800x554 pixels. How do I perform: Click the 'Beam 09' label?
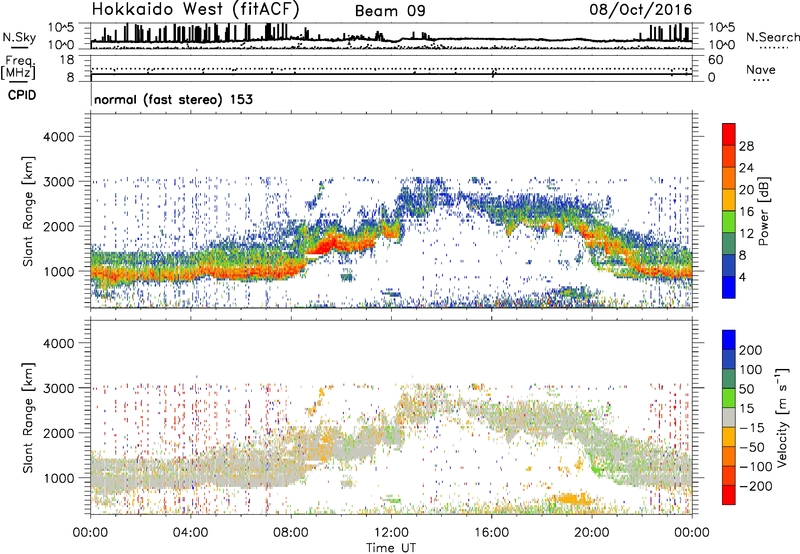(390, 11)
